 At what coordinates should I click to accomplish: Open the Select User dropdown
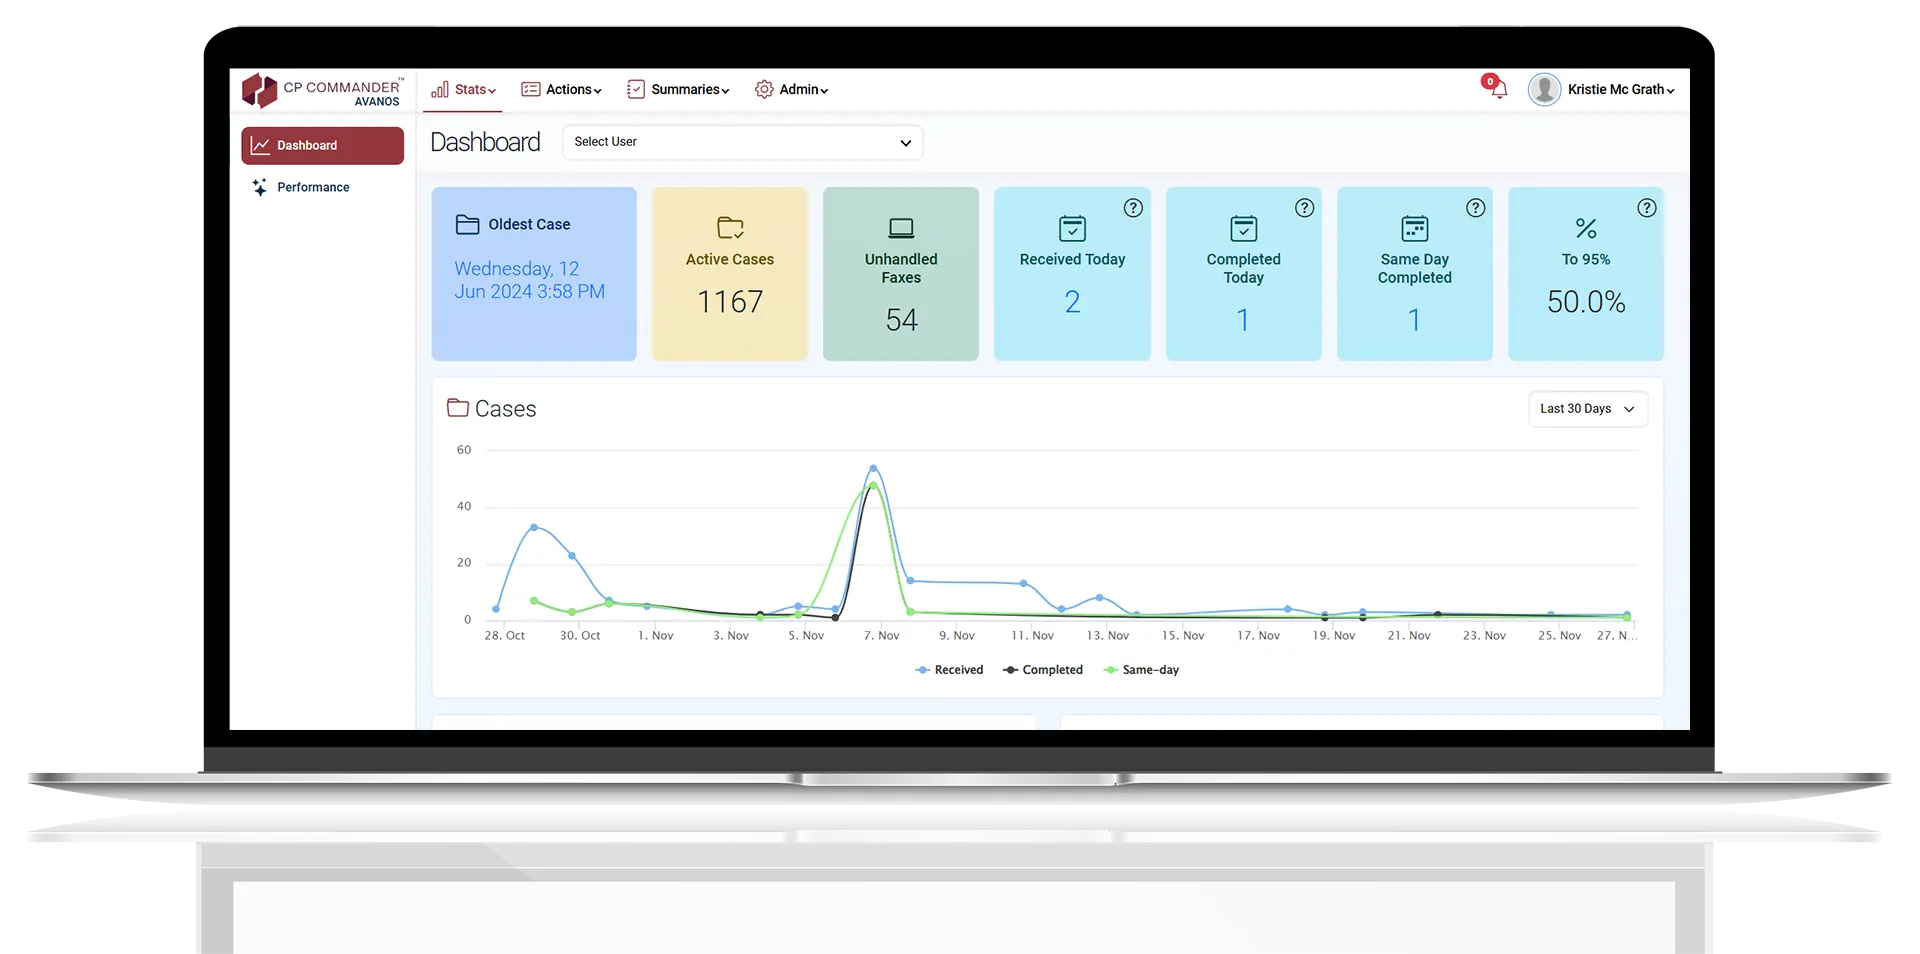click(x=742, y=142)
